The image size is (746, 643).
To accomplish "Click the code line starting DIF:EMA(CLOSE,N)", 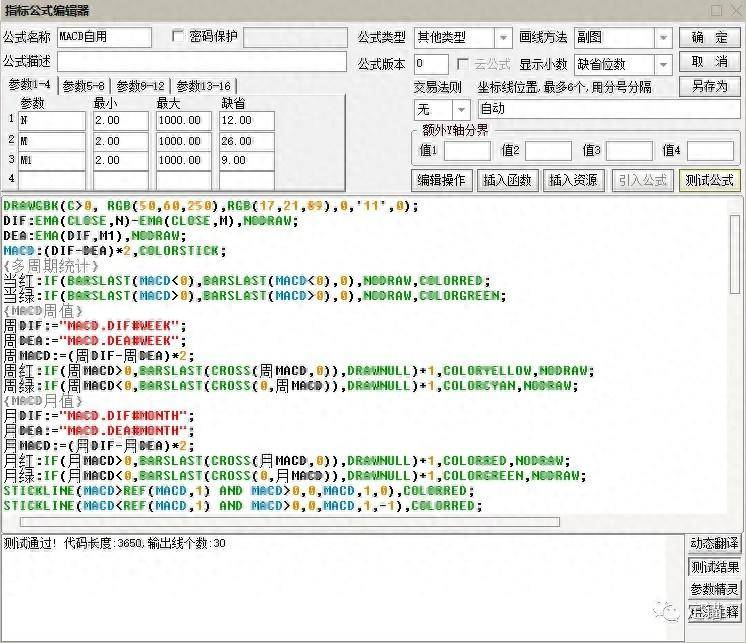I will [x=150, y=221].
